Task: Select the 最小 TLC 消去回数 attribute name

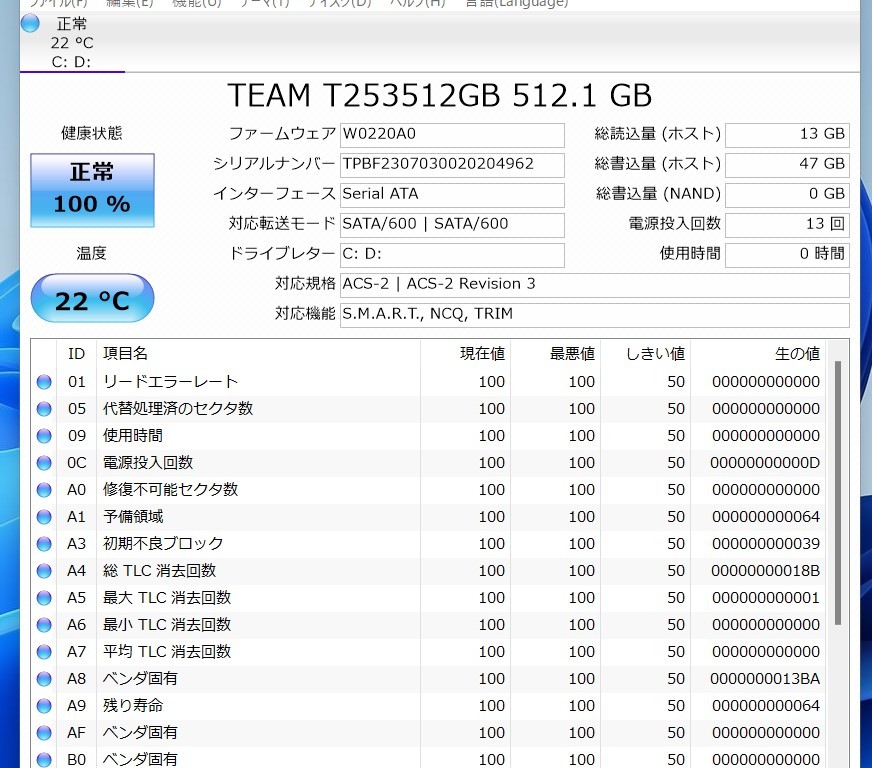Action: click(167, 625)
